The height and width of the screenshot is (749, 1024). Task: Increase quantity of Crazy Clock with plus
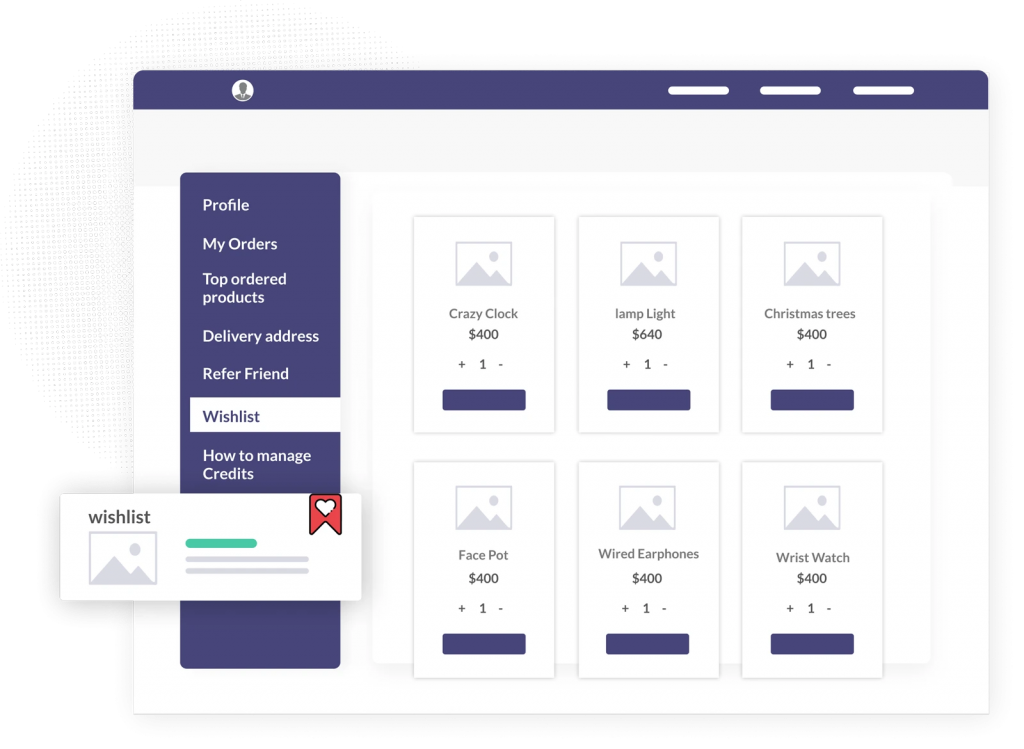coord(462,364)
